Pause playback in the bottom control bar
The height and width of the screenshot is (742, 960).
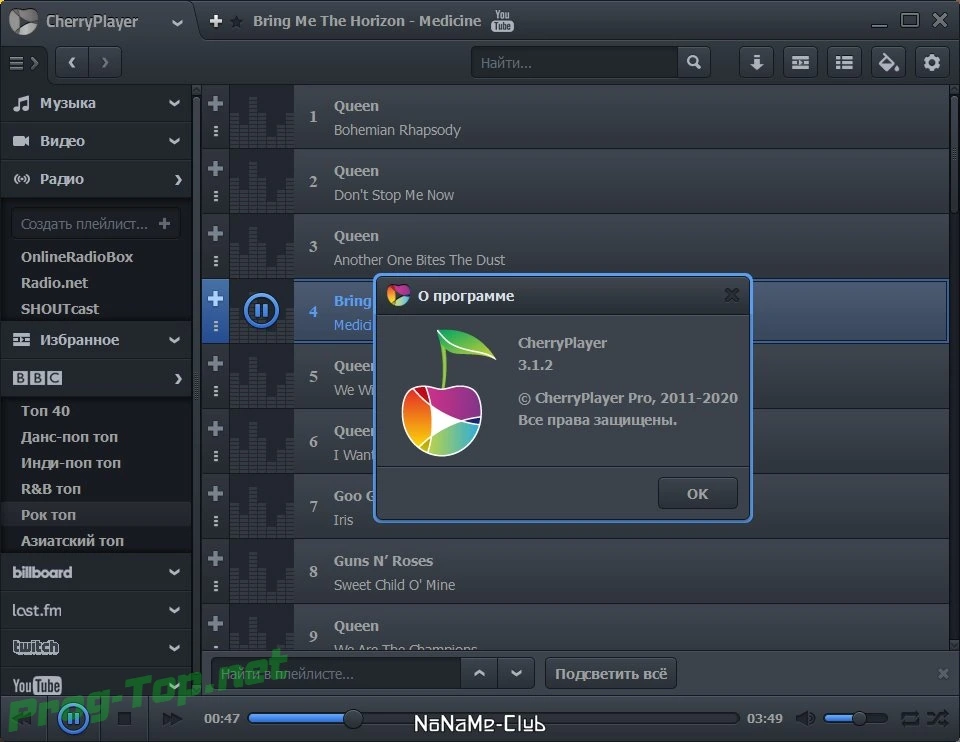coord(73,718)
